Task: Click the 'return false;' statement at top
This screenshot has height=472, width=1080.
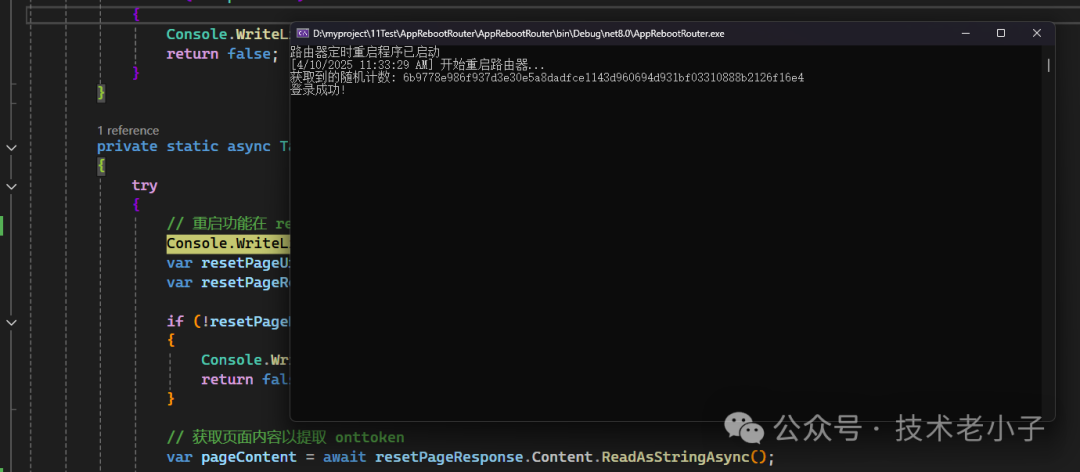Action: pyautogui.click(x=218, y=53)
